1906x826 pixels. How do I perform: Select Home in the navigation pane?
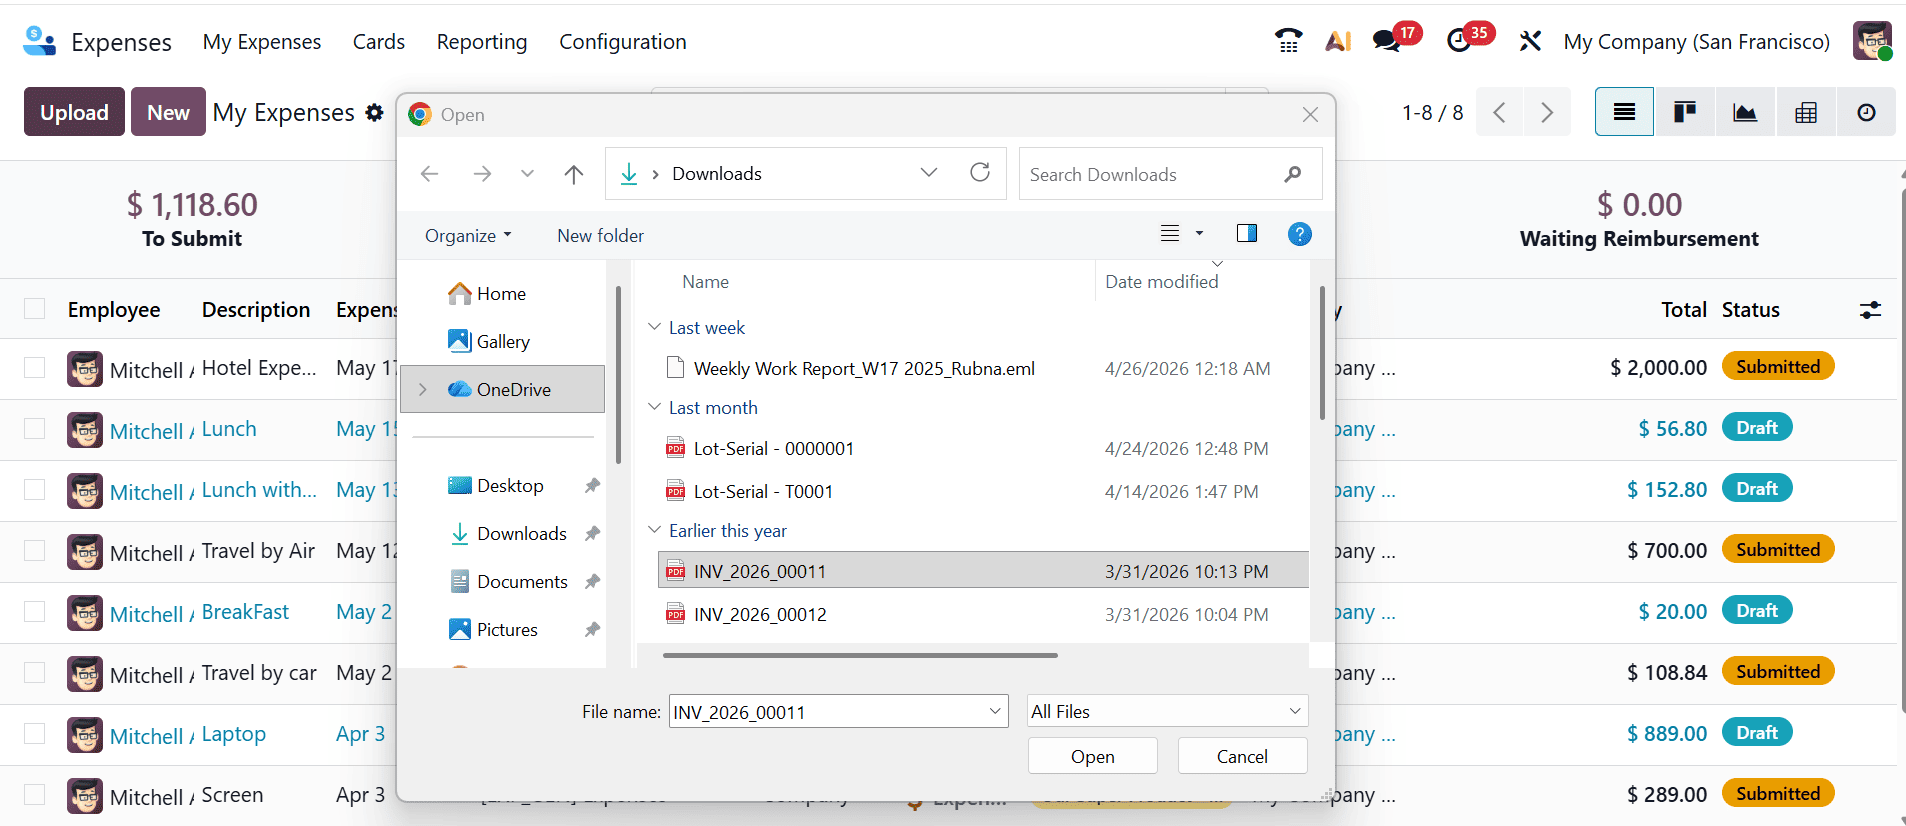(x=501, y=293)
